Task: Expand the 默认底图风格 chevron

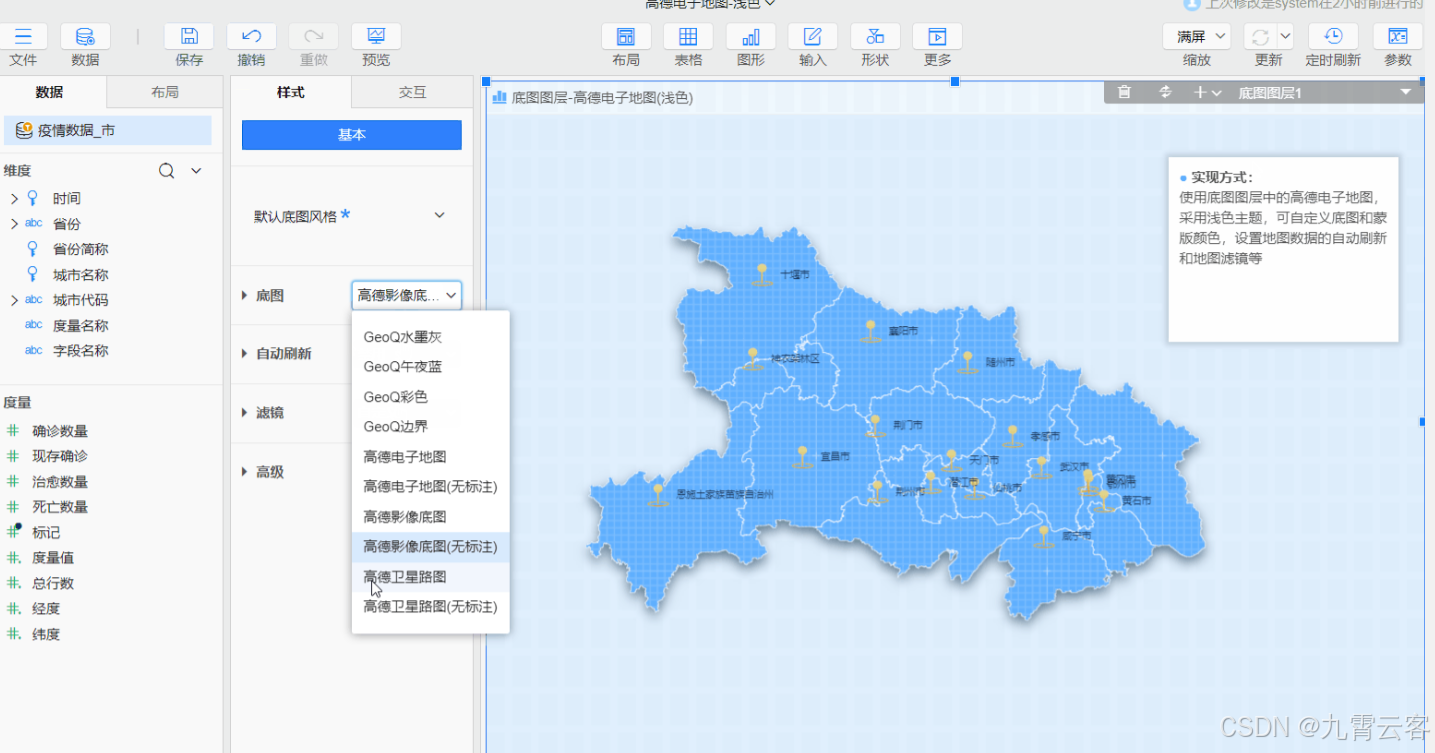Action: pyautogui.click(x=439, y=215)
